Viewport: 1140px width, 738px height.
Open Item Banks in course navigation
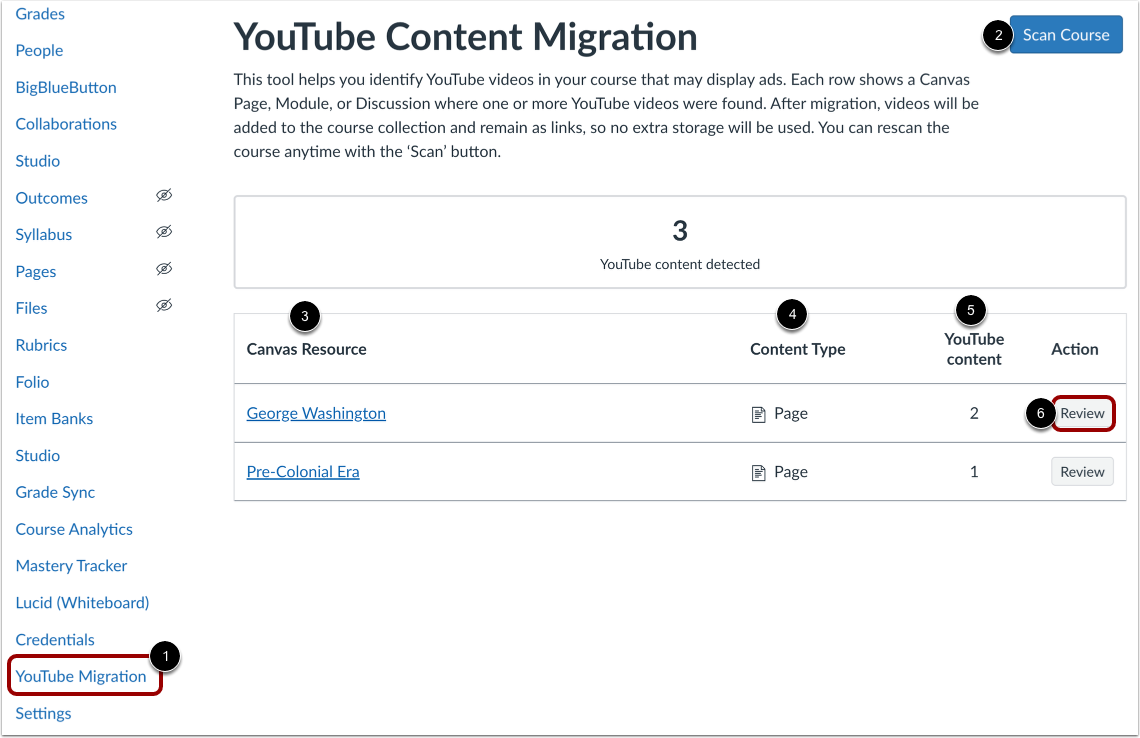[x=54, y=418]
